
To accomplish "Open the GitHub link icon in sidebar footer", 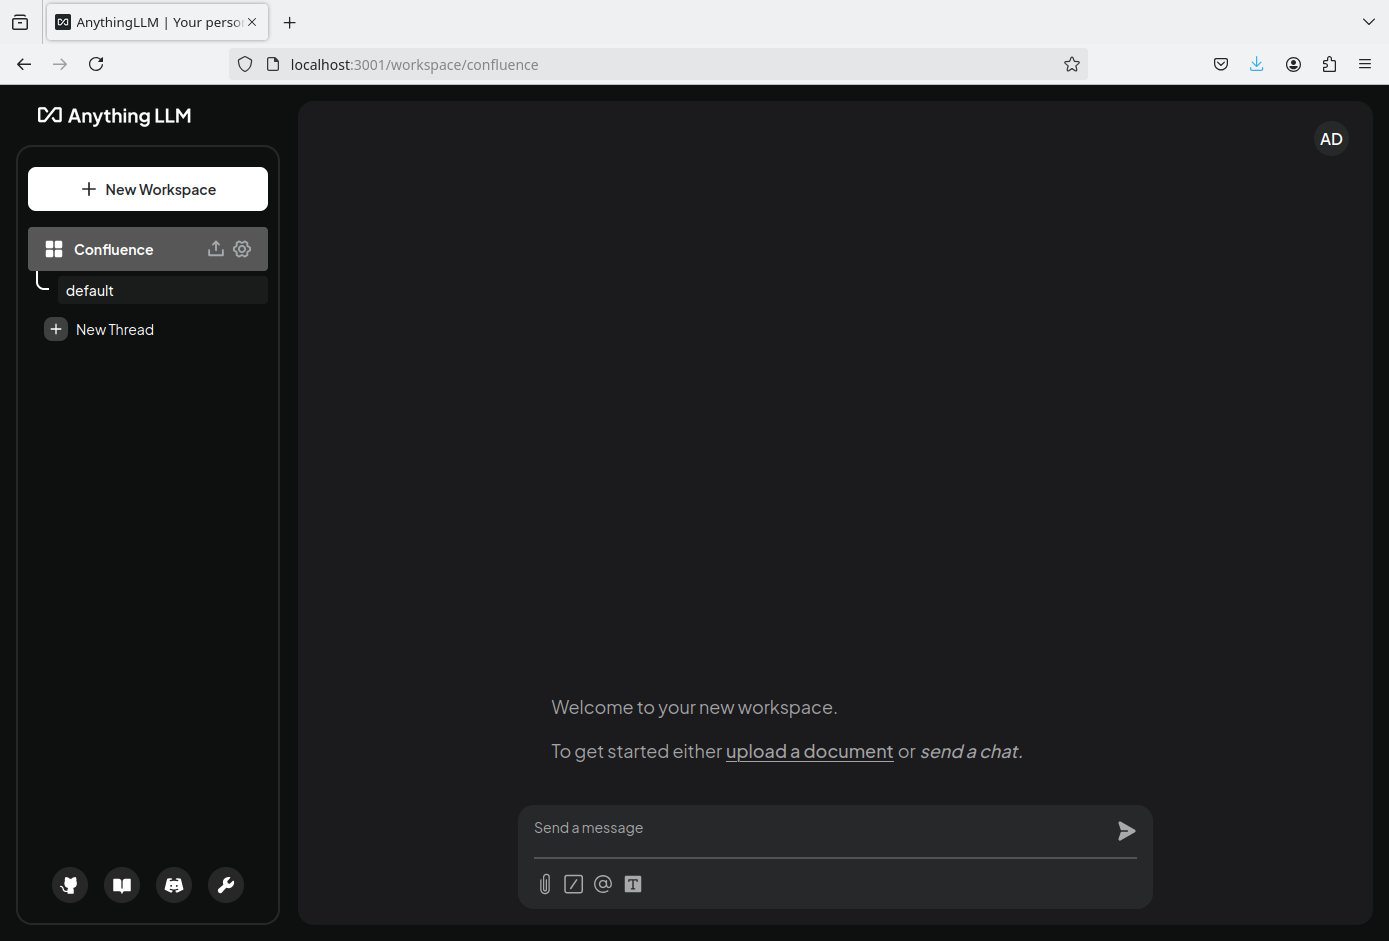I will coord(70,885).
